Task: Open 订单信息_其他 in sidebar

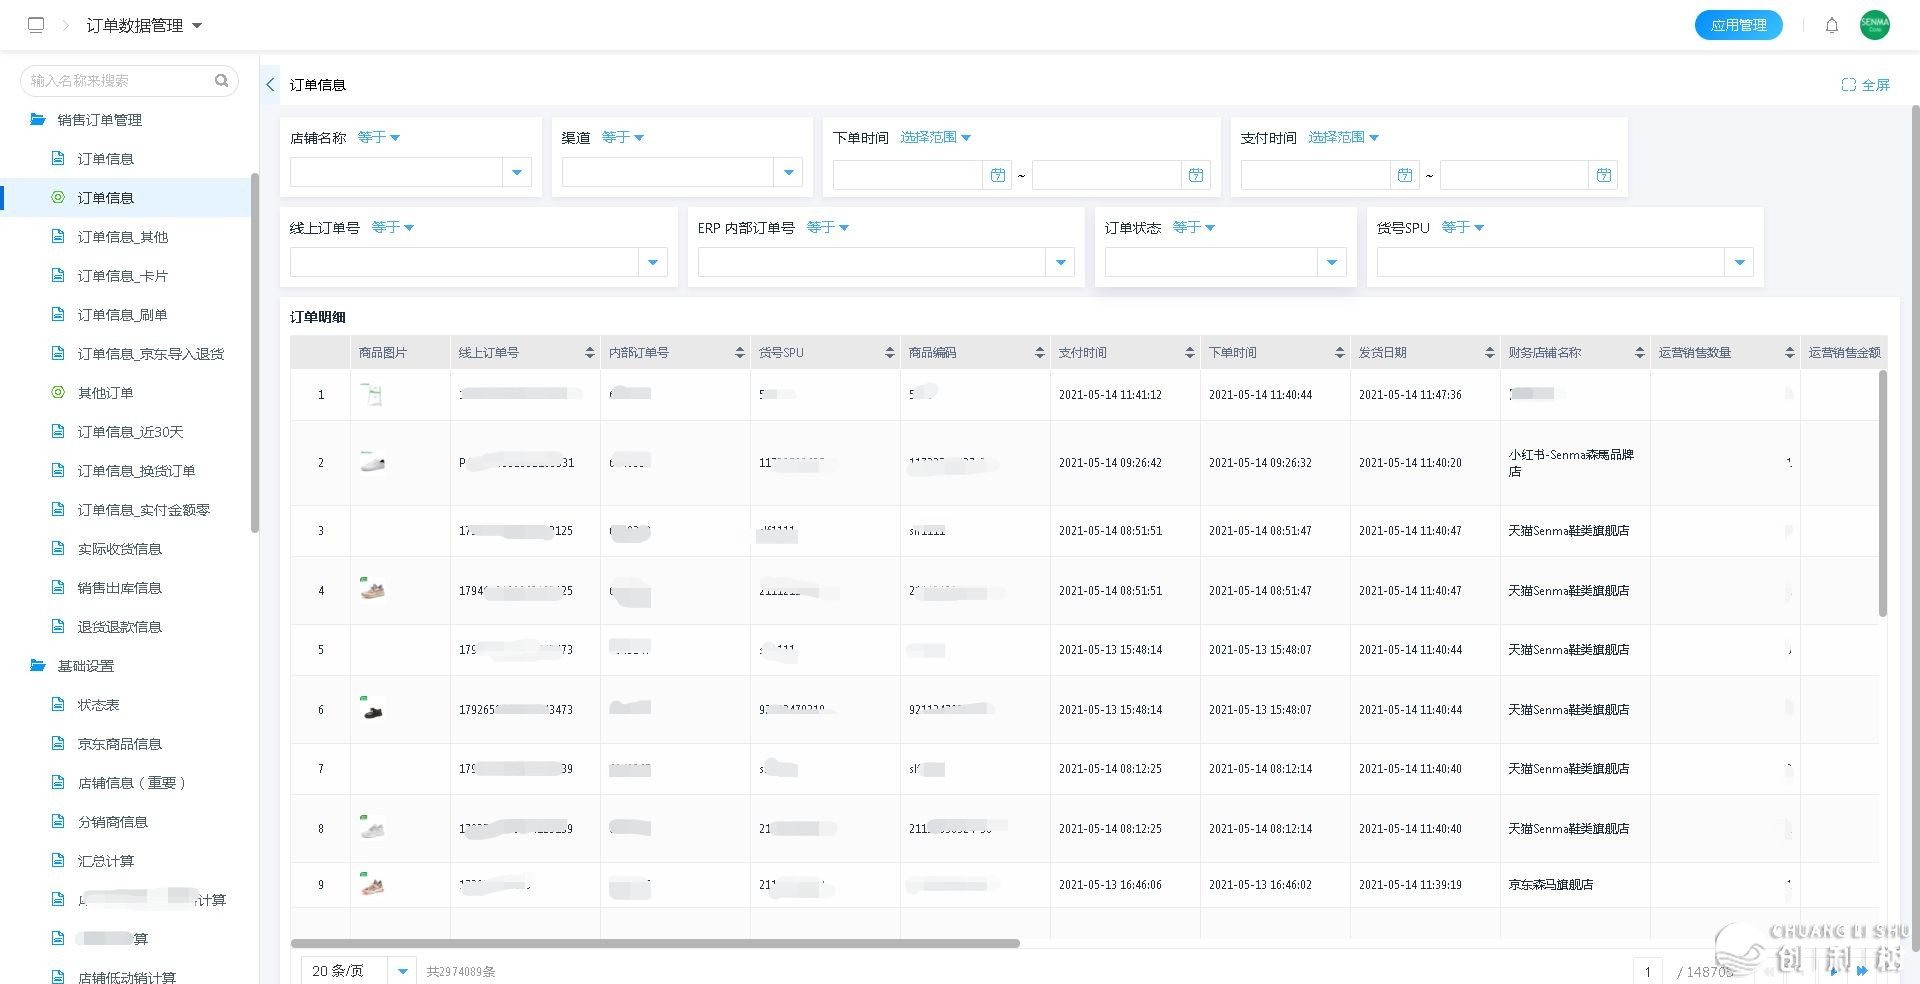Action: pos(123,237)
